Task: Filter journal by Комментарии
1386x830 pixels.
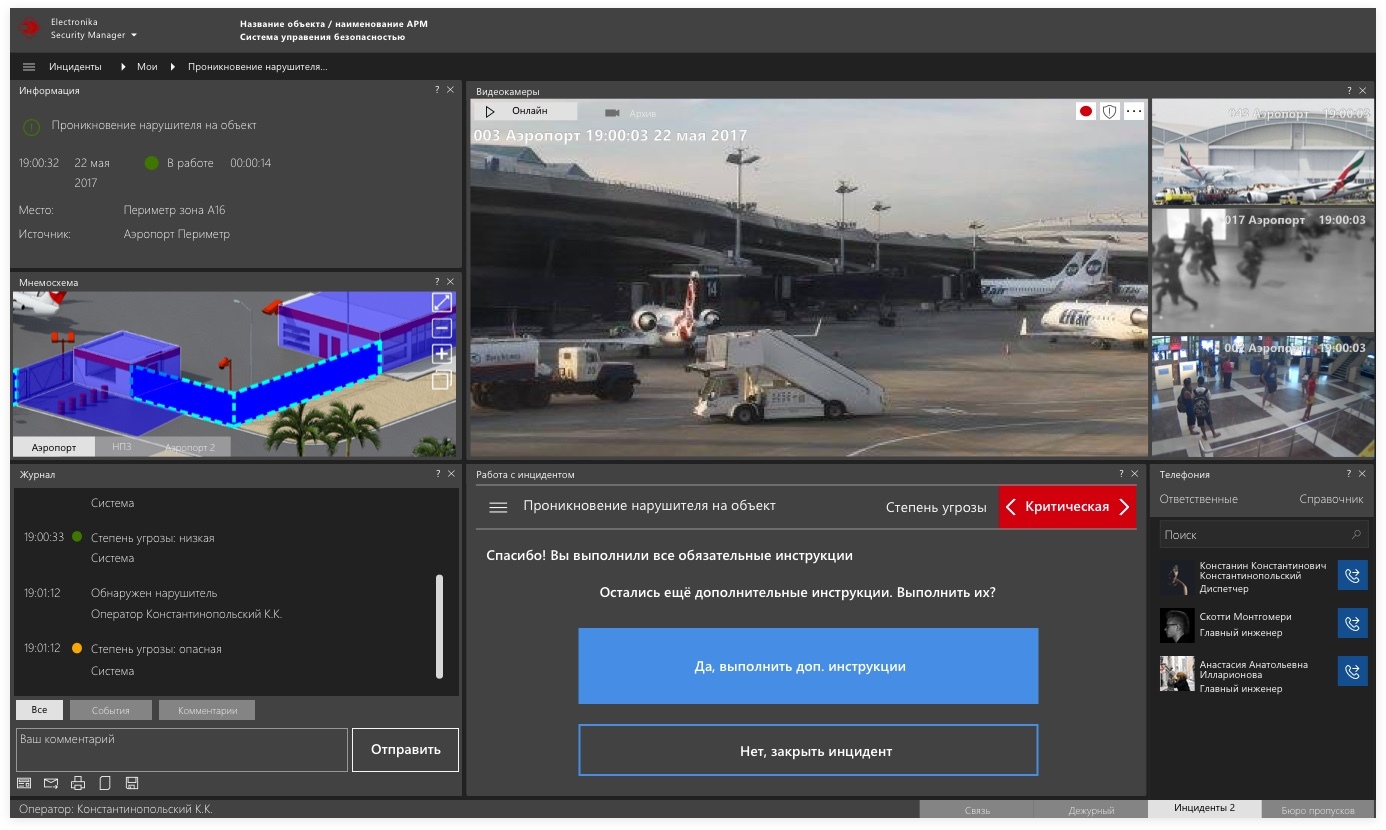Action: [x=207, y=710]
